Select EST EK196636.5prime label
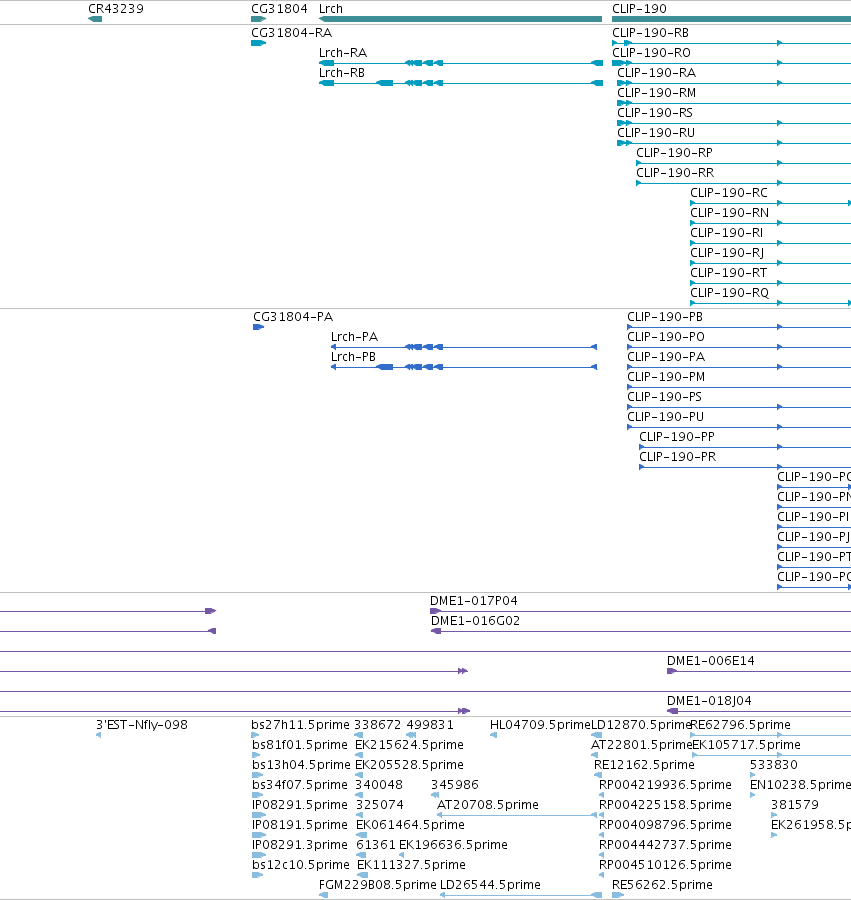The image size is (851, 900). (x=453, y=845)
